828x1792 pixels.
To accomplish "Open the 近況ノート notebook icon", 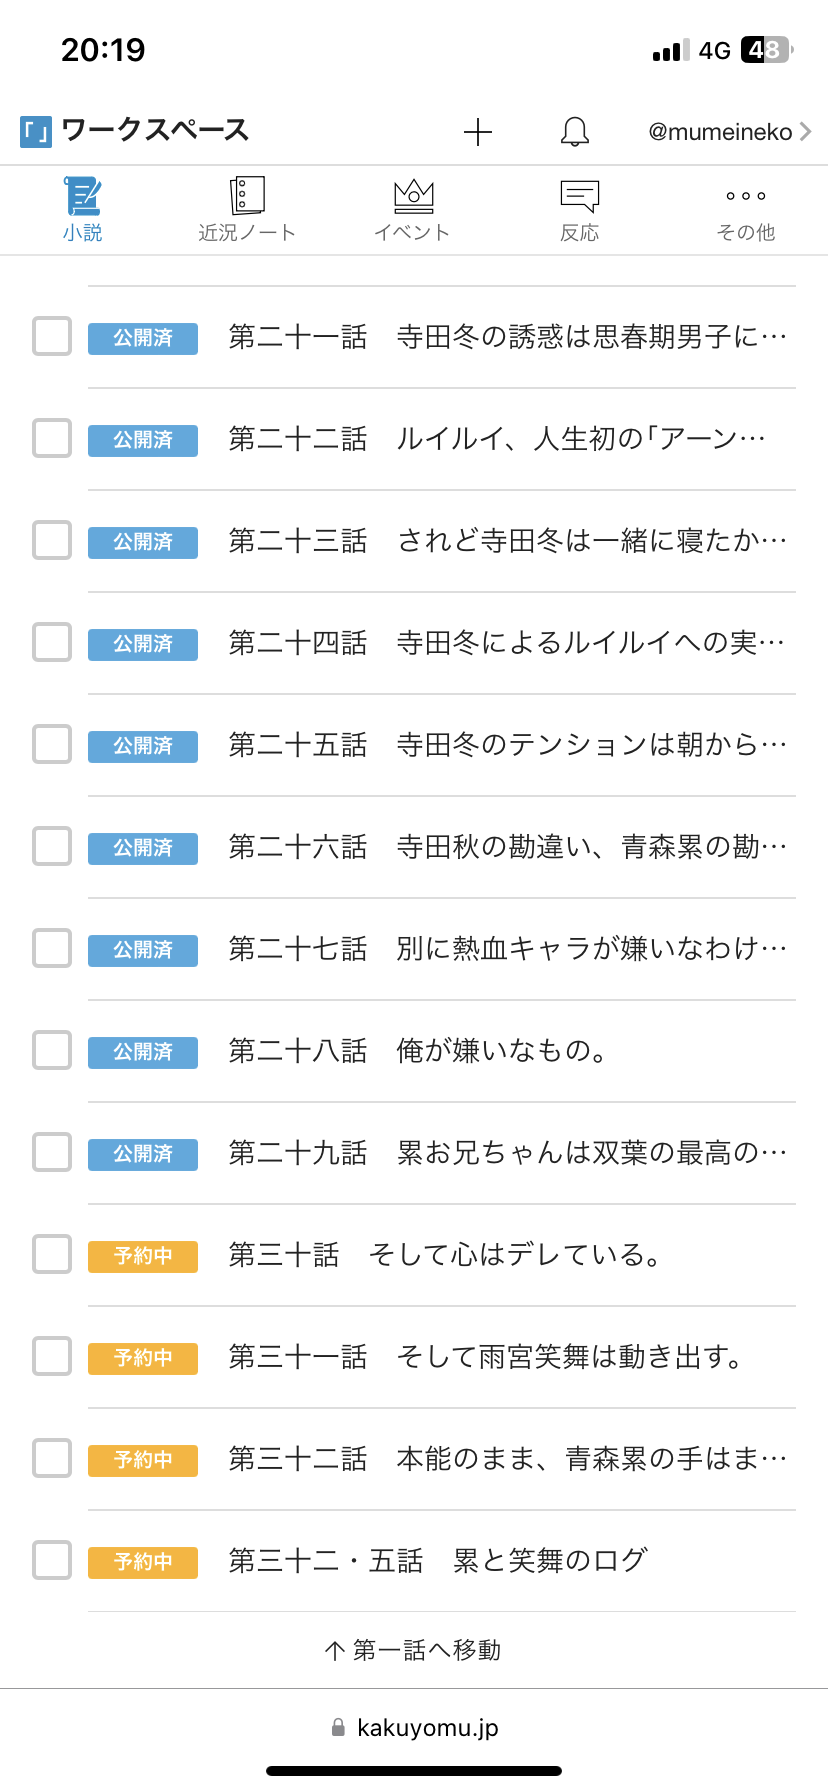I will [247, 196].
